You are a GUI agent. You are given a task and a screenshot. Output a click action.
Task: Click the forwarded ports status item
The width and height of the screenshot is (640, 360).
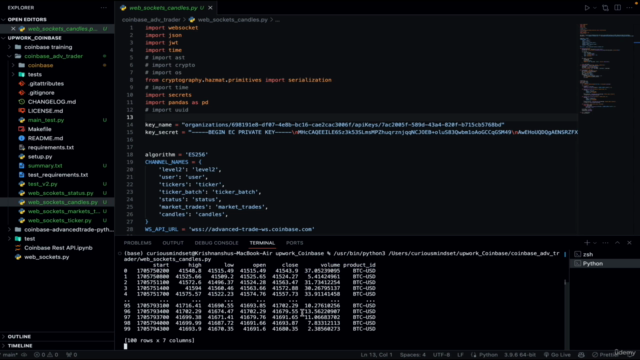(x=71, y=355)
